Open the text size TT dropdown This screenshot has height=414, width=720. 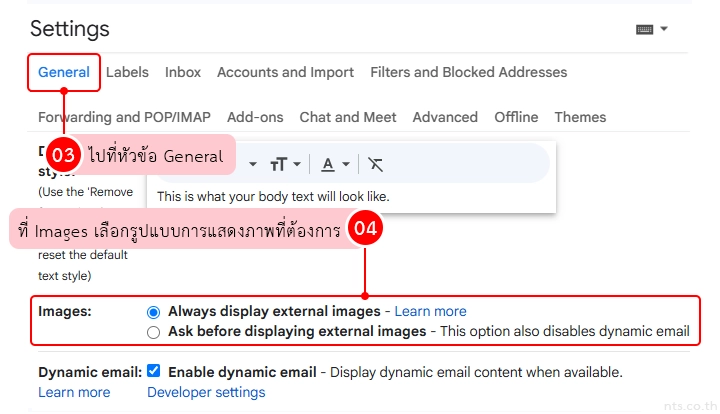285,164
